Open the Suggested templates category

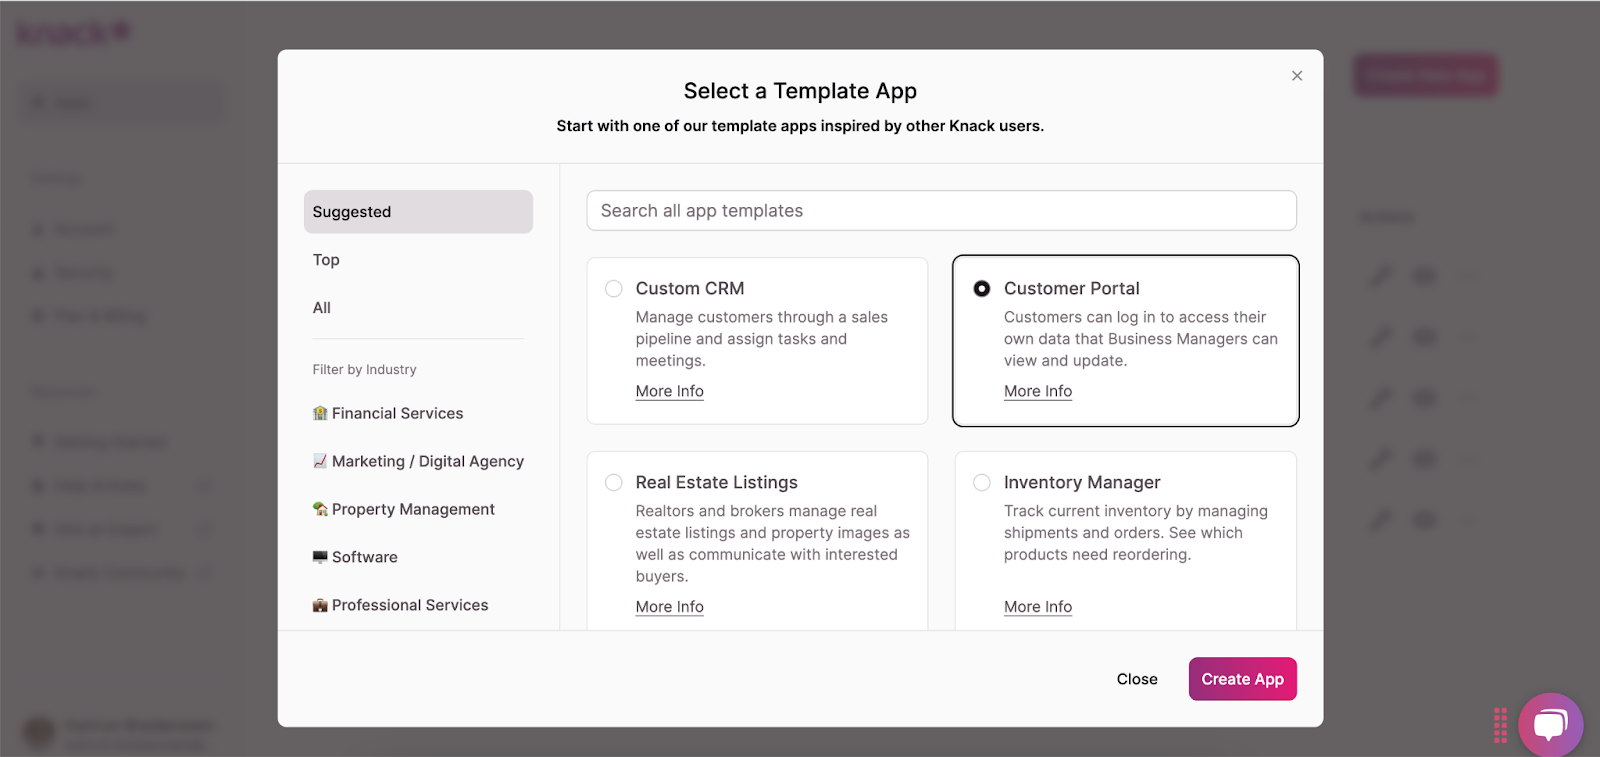[x=418, y=212]
